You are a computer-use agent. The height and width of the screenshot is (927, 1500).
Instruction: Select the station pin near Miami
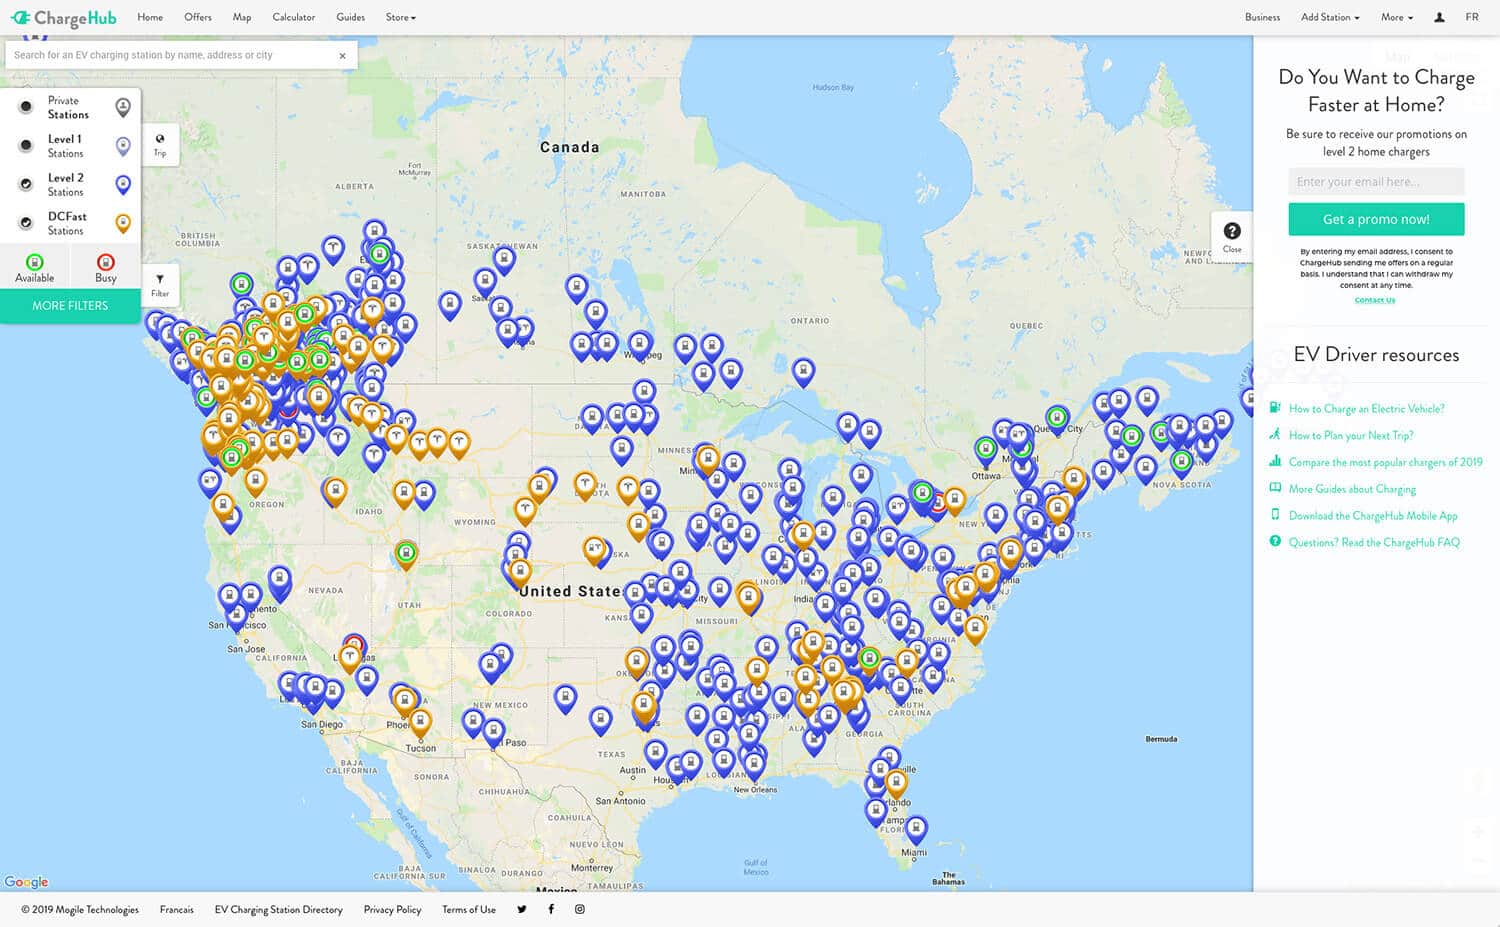916,830
